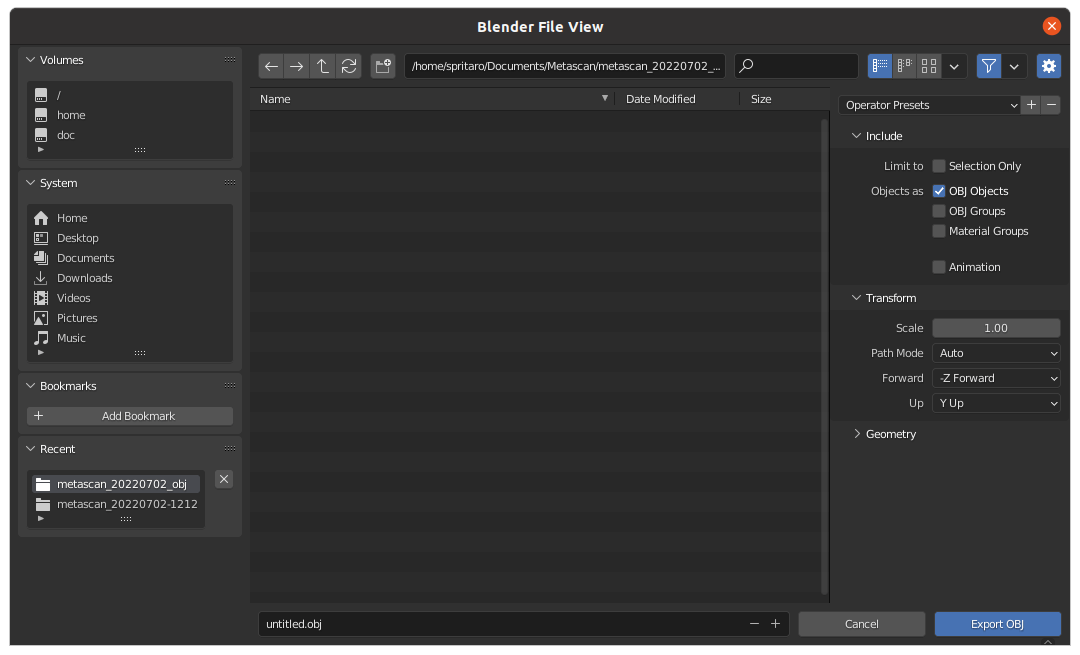The height and width of the screenshot is (655, 1080).
Task: Click the Scale value field
Action: (x=996, y=328)
